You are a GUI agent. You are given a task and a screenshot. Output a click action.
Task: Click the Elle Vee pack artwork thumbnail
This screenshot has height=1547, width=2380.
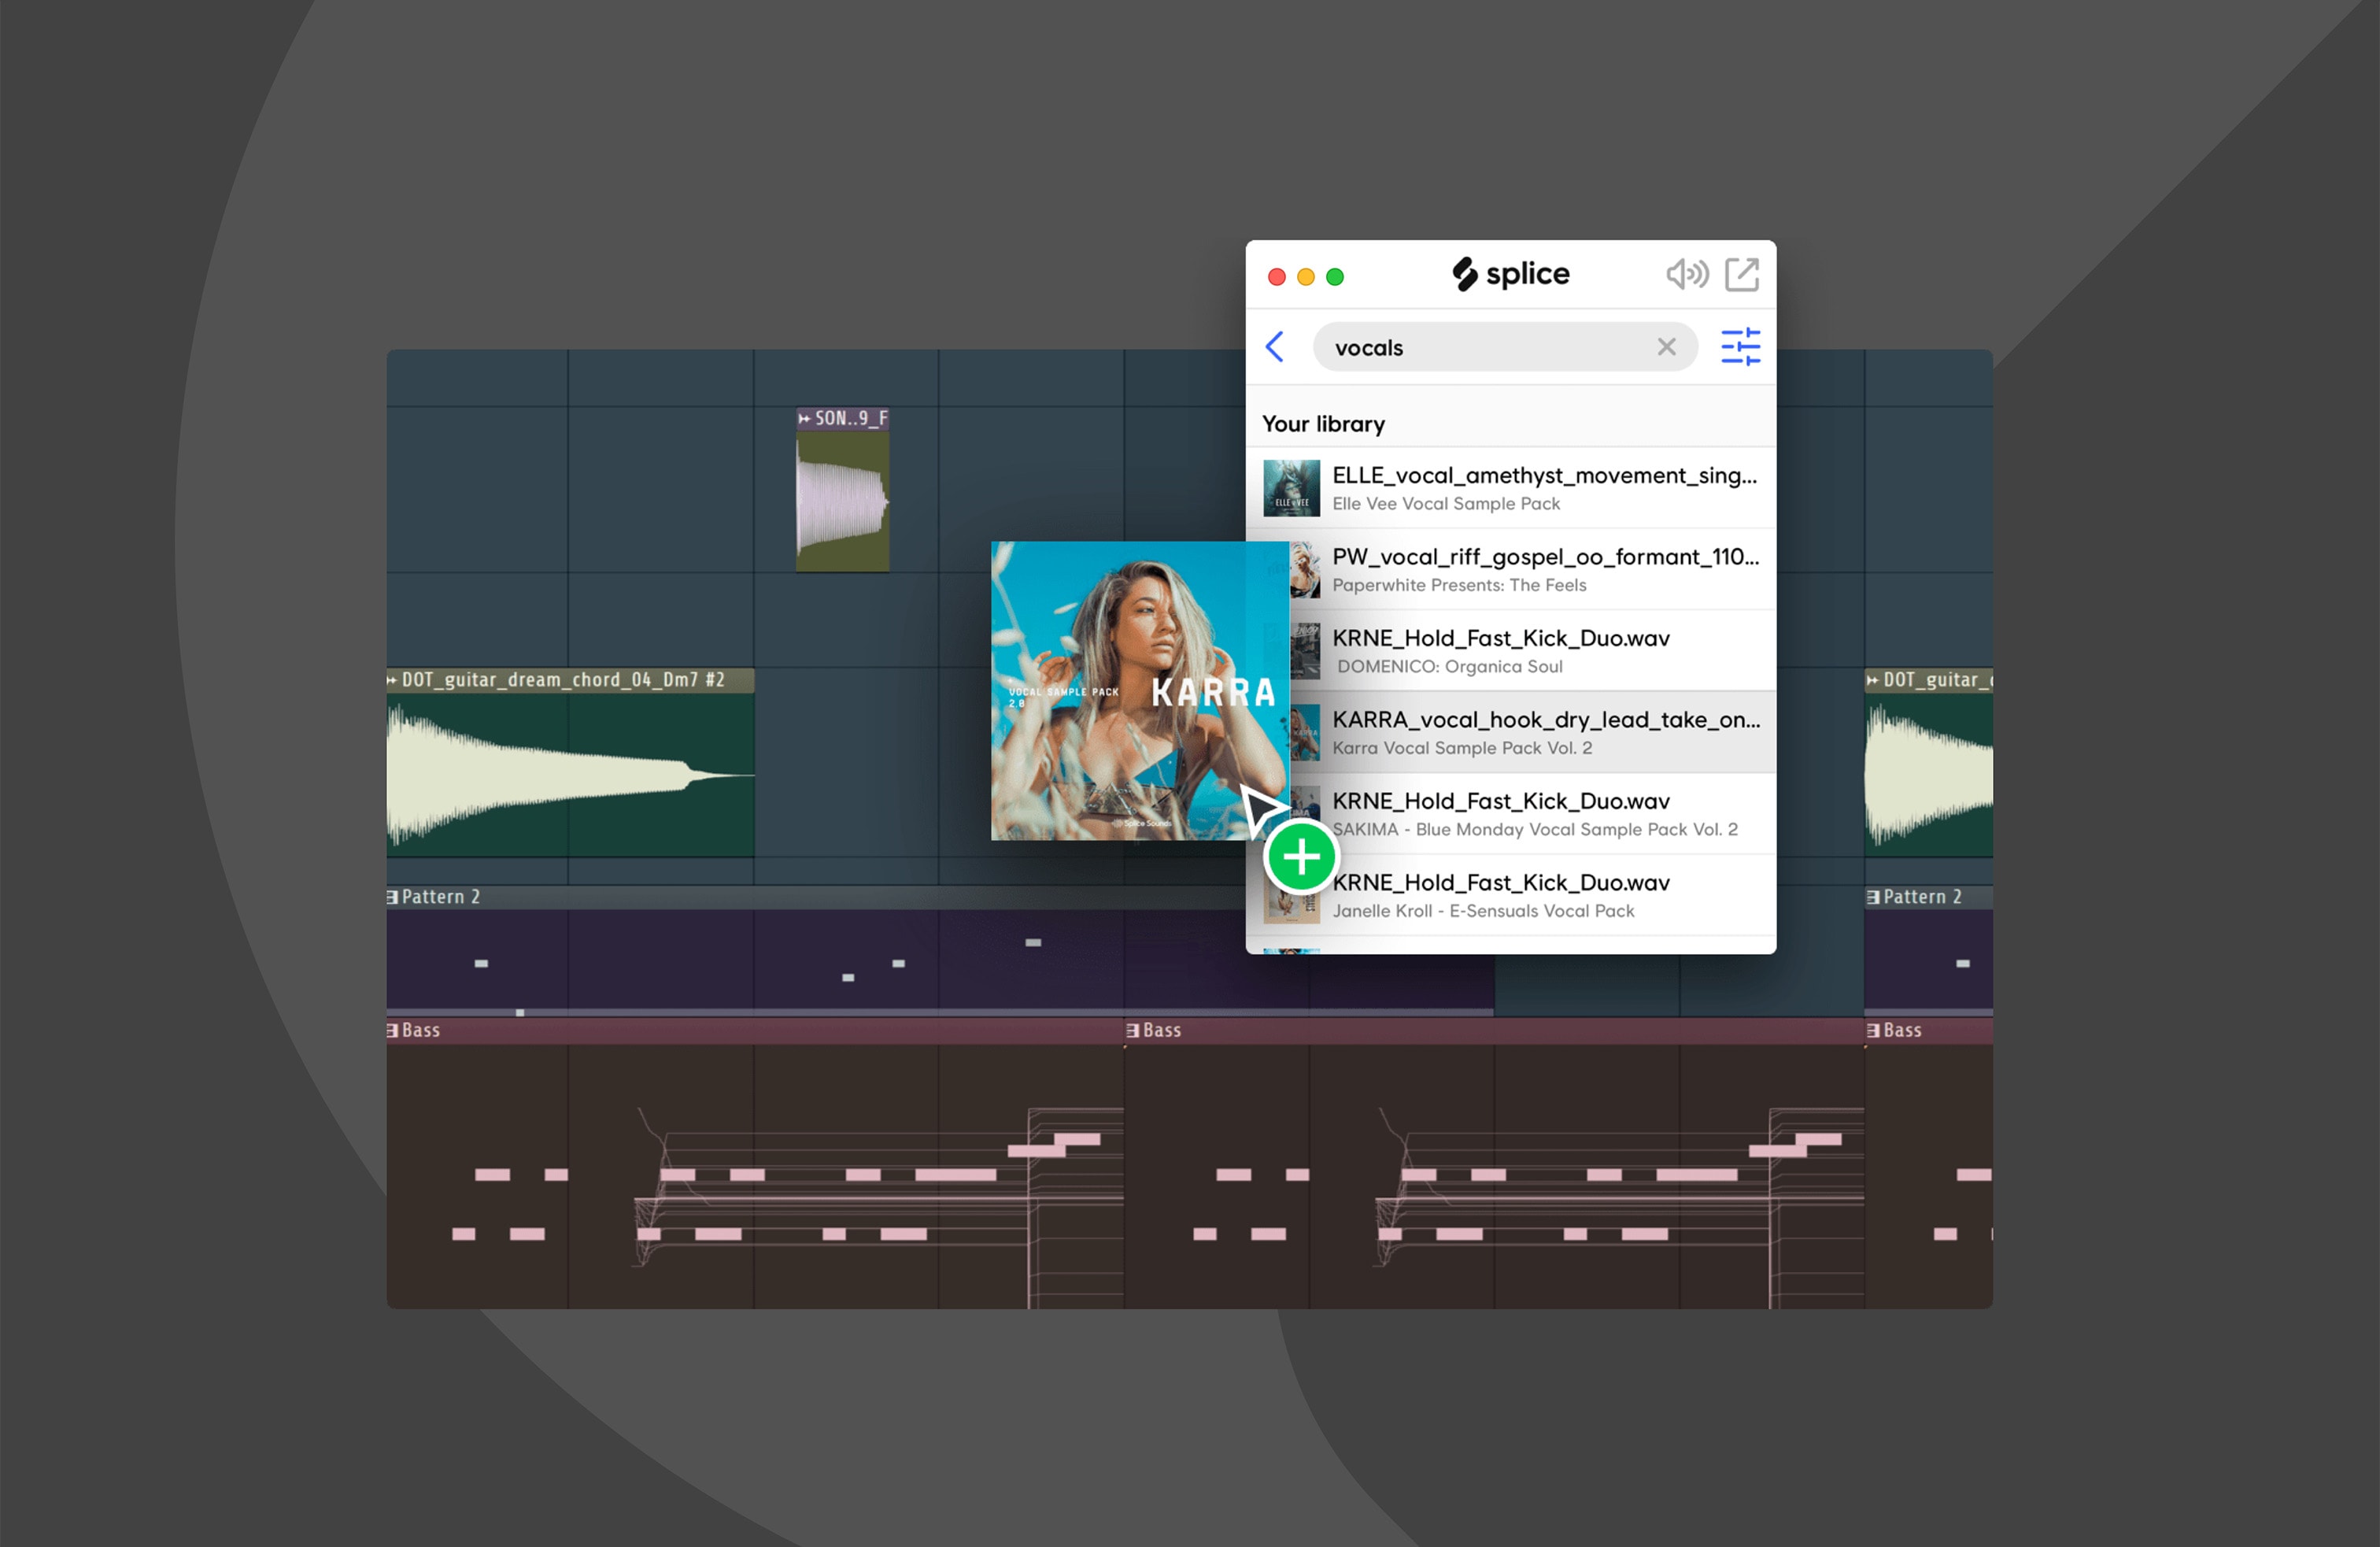pyautogui.click(x=1291, y=488)
